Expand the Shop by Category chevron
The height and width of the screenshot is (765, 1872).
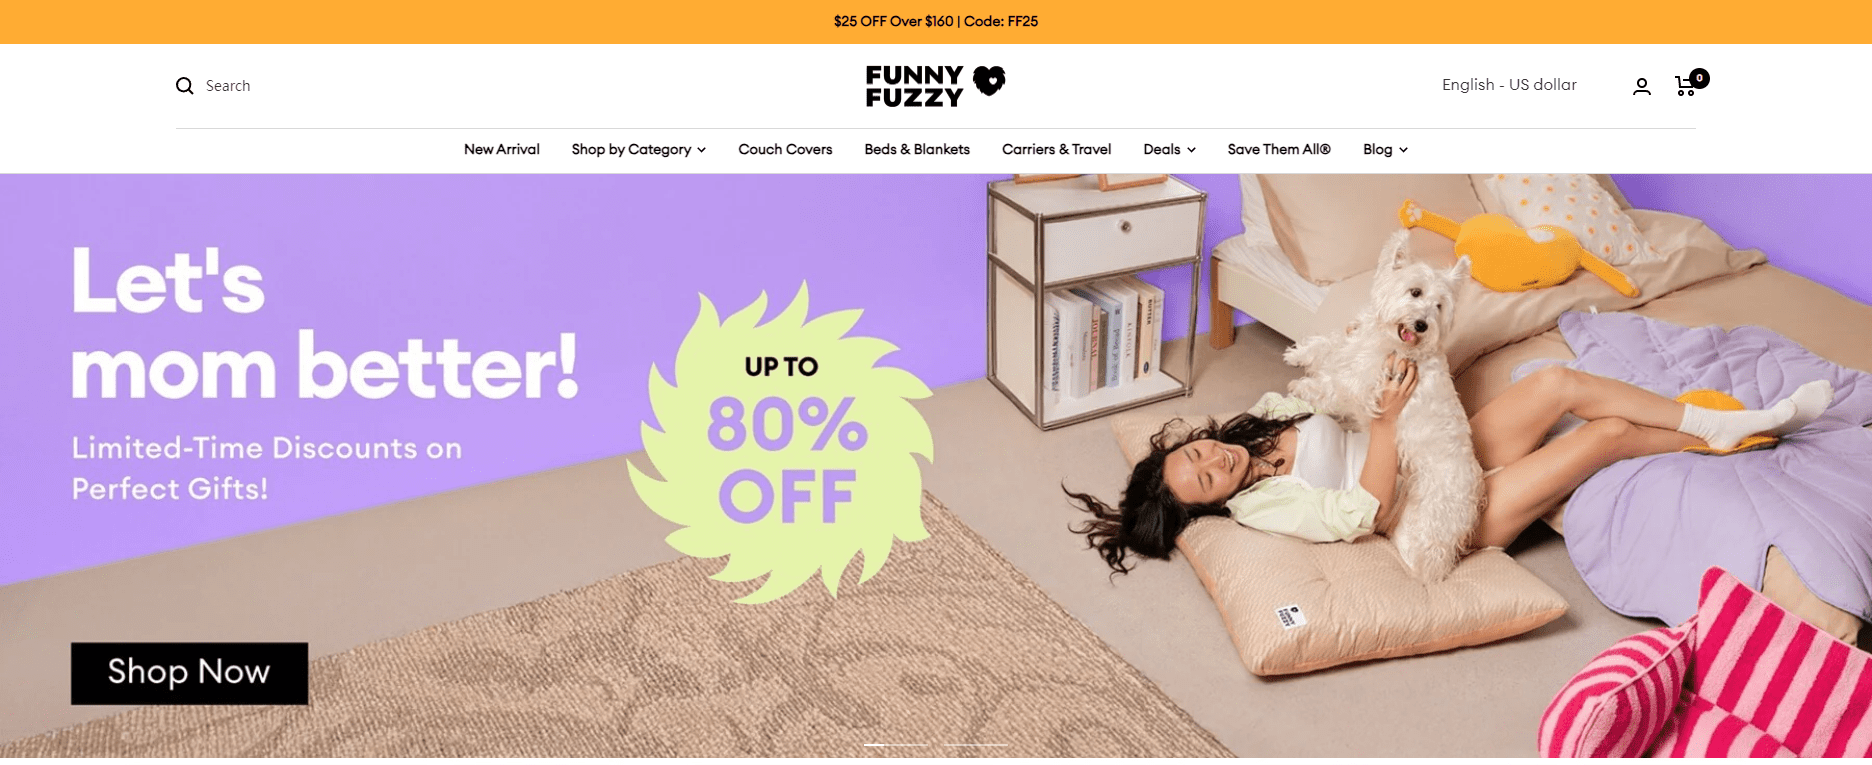click(x=702, y=150)
